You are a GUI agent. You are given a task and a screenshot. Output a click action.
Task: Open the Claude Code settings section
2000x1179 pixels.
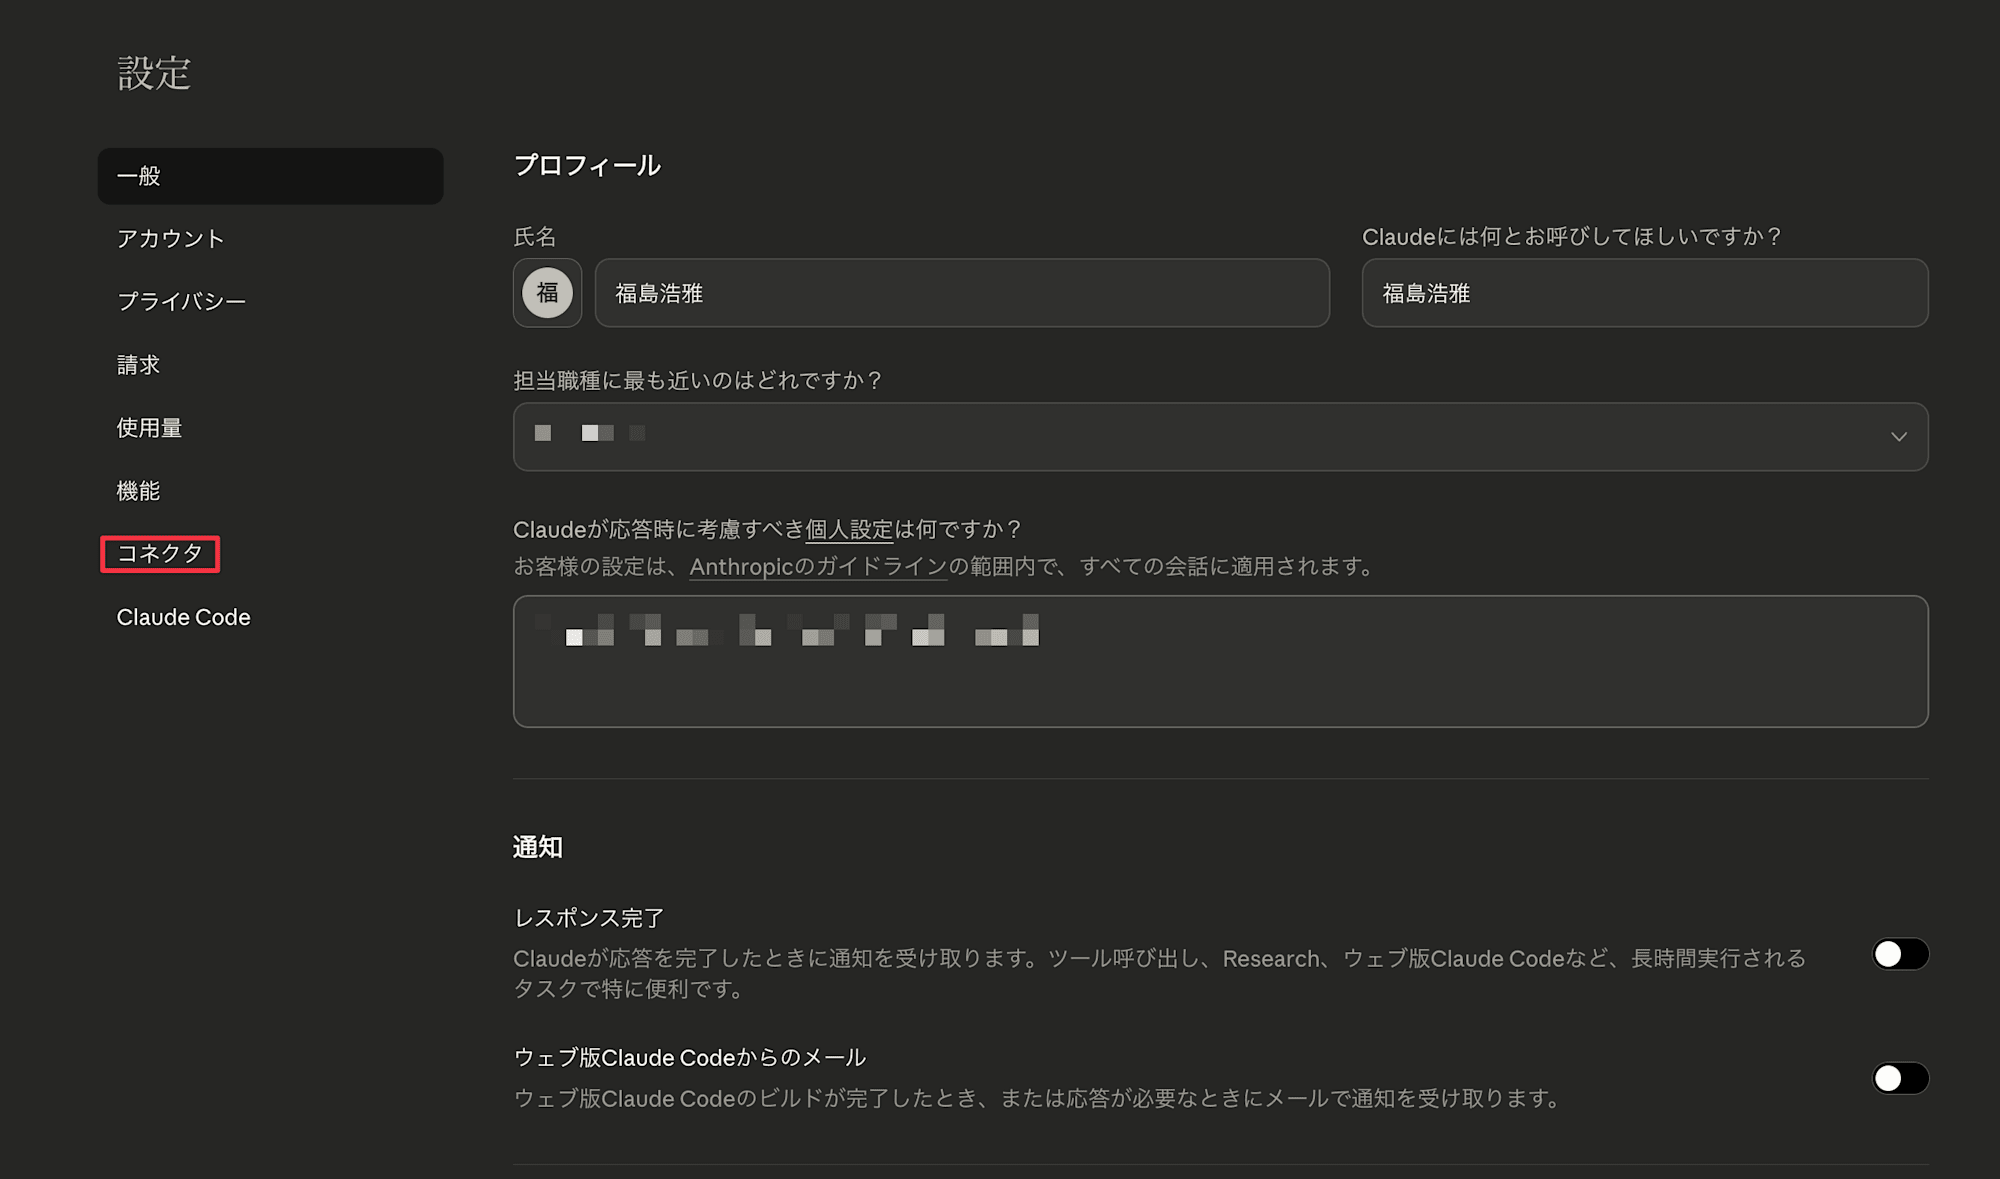[183, 617]
